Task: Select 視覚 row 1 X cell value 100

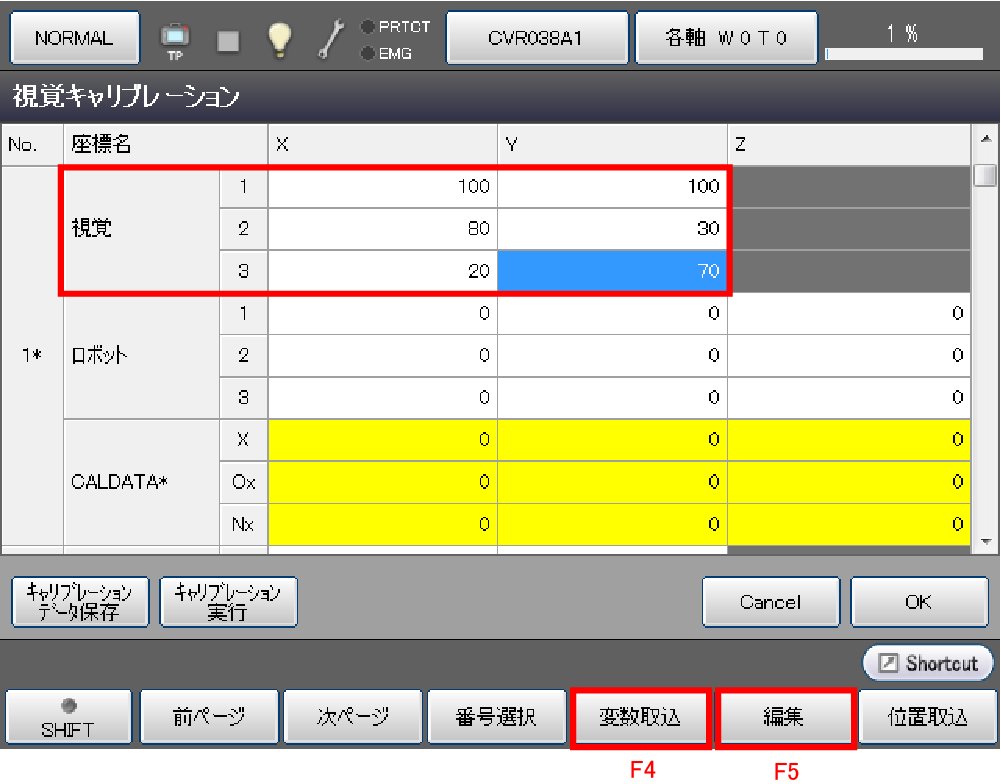Action: click(x=383, y=187)
